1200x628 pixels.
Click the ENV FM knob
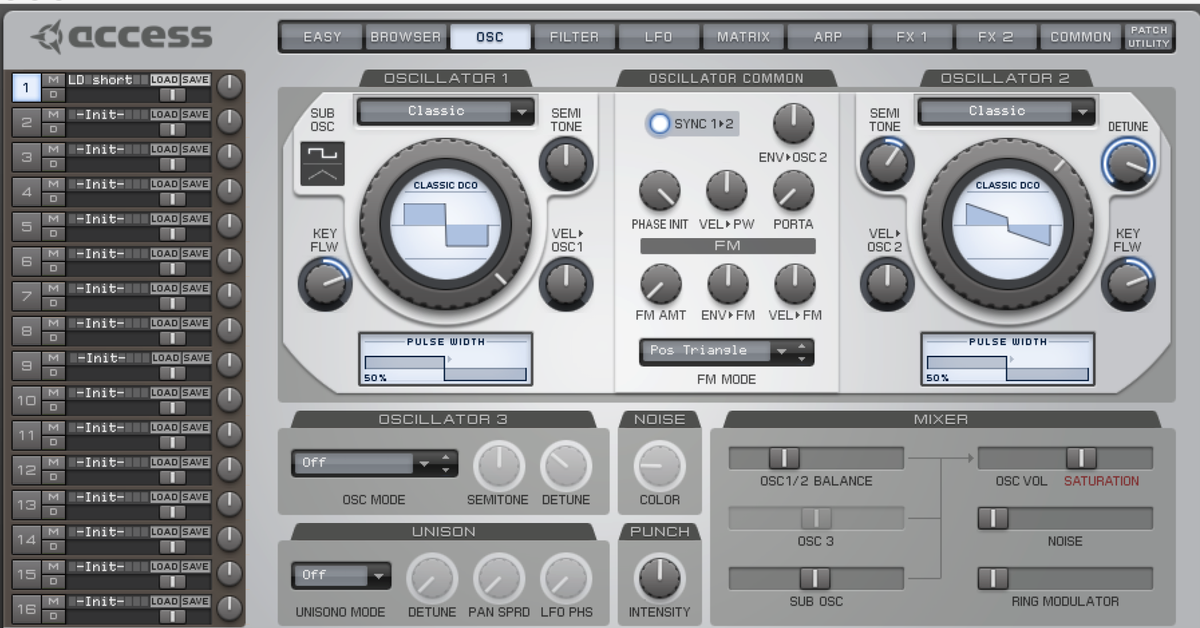[x=727, y=284]
